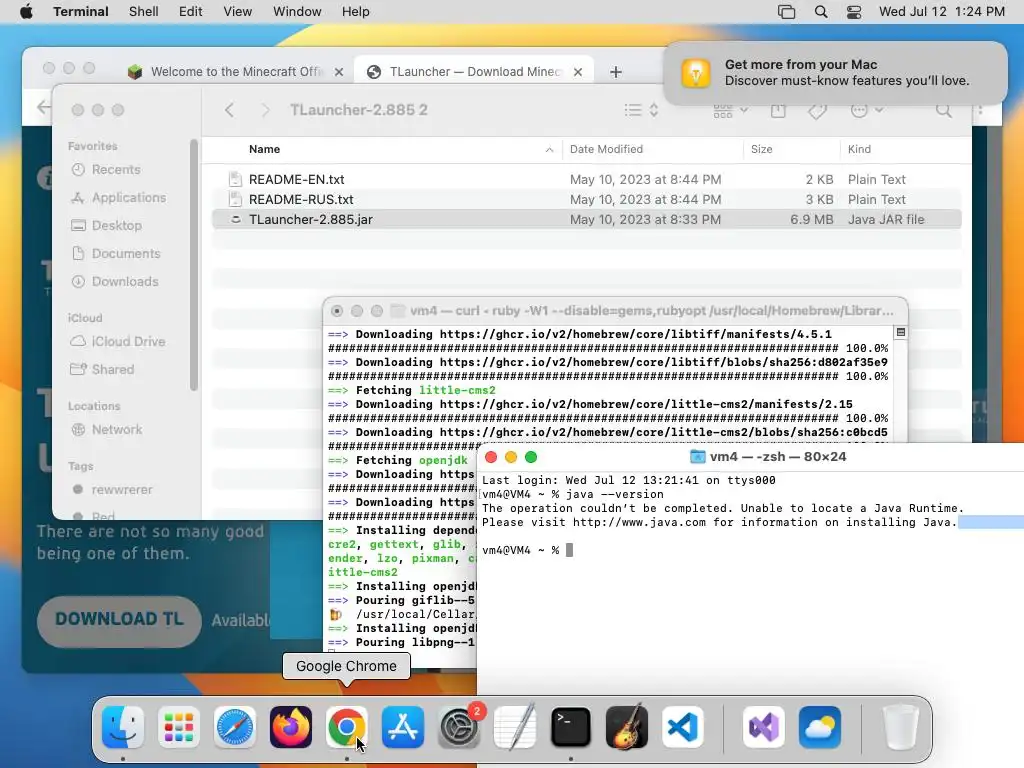
Task: Switch to Terminal via dock icon
Action: tap(571, 727)
